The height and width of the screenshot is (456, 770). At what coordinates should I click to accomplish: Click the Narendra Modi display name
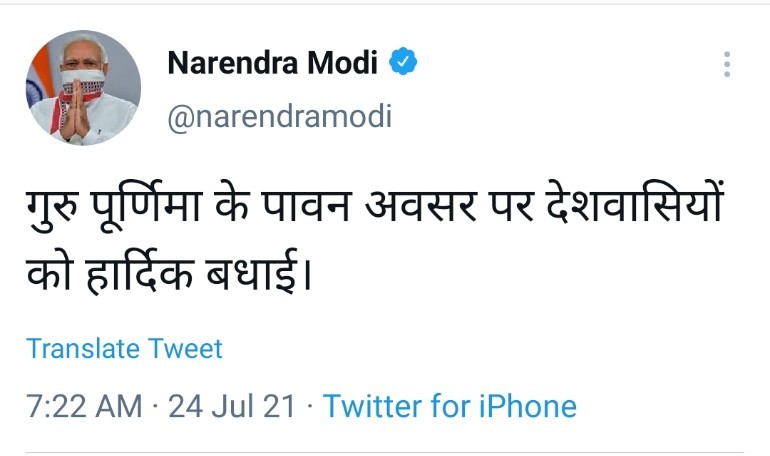pos(272,63)
